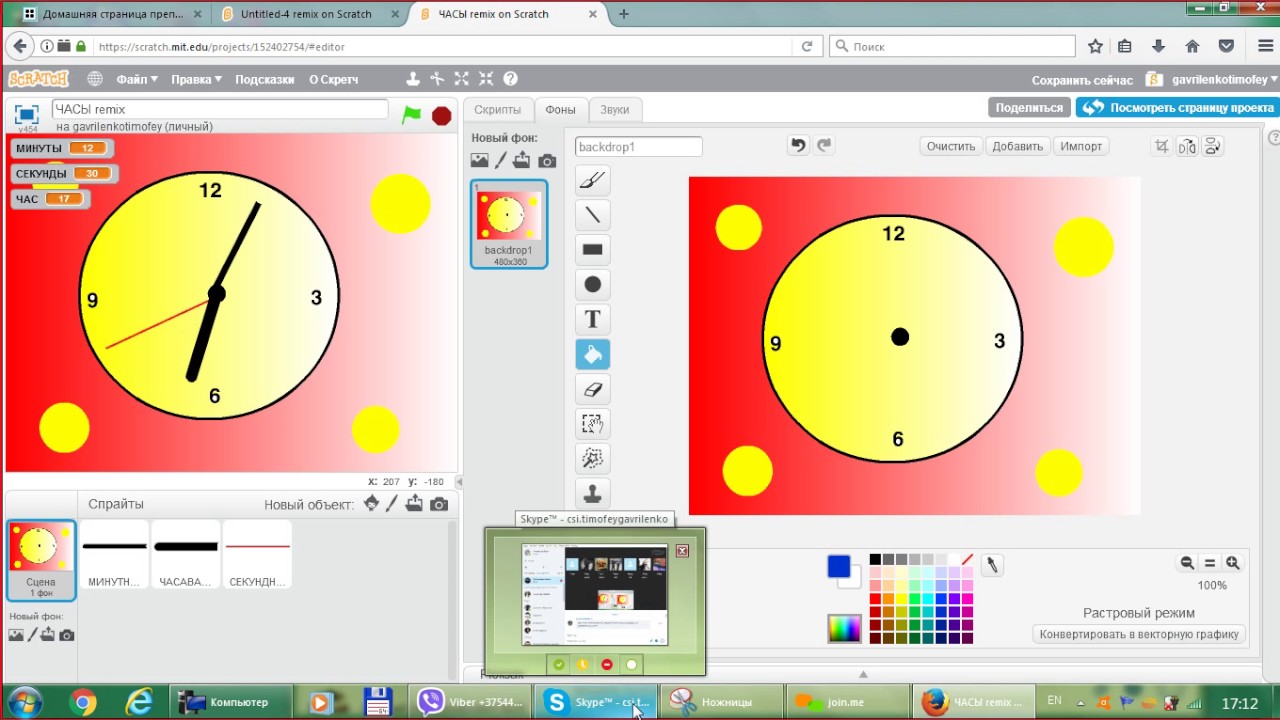
Task: Open the Правка menu
Action: (196, 79)
